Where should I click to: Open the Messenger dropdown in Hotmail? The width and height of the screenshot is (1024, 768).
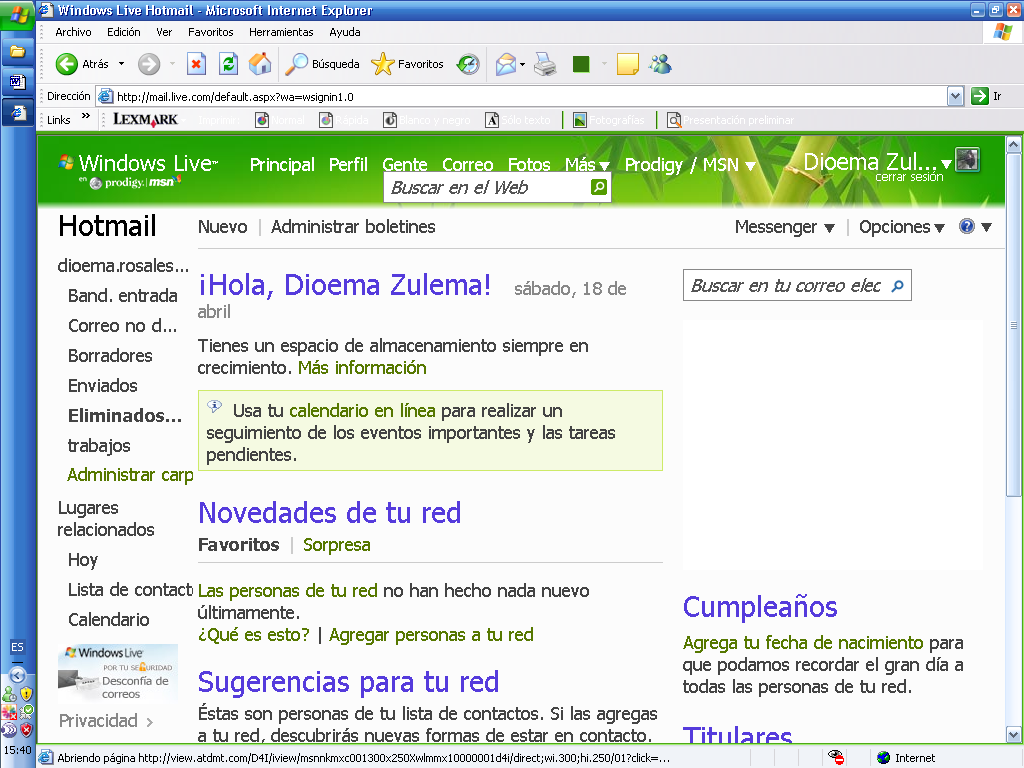click(x=784, y=227)
